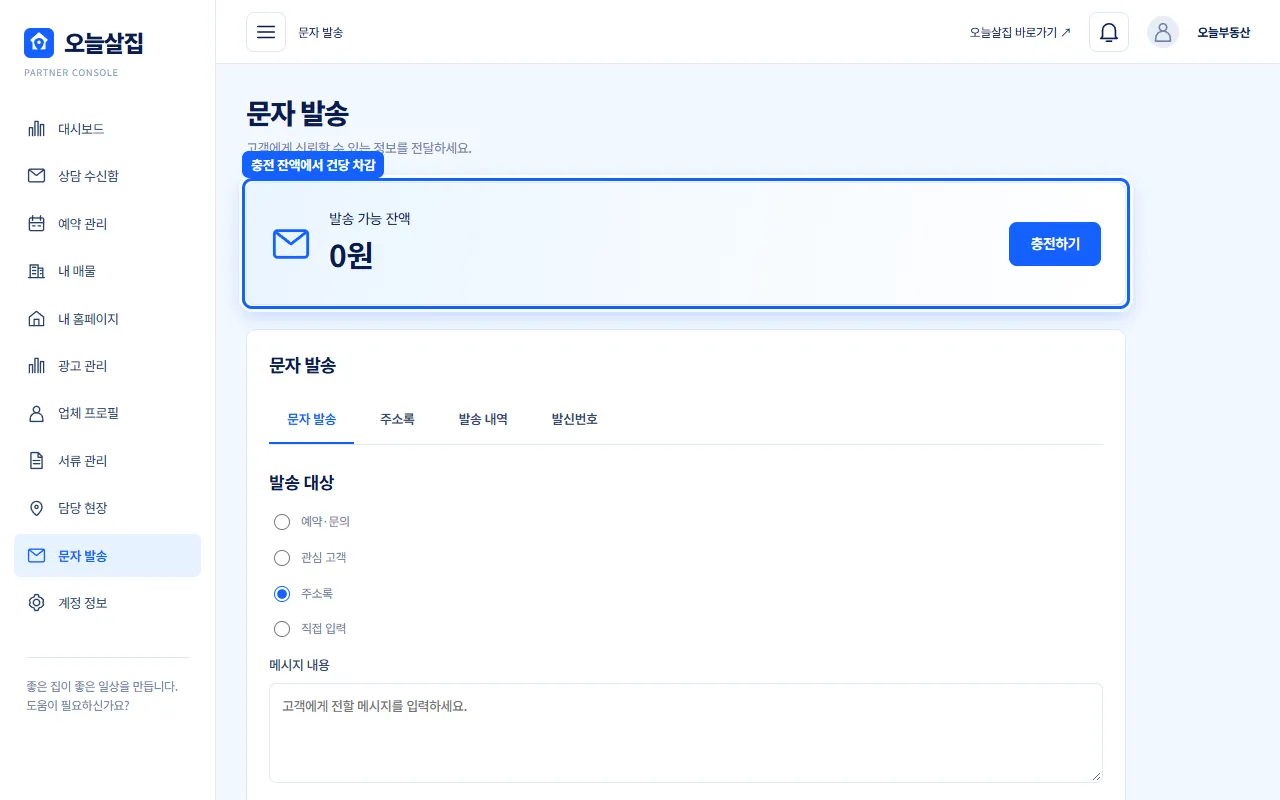Screen dimensions: 1280x800
Task: Switch to the 문자 발송 tab
Action: point(311,419)
